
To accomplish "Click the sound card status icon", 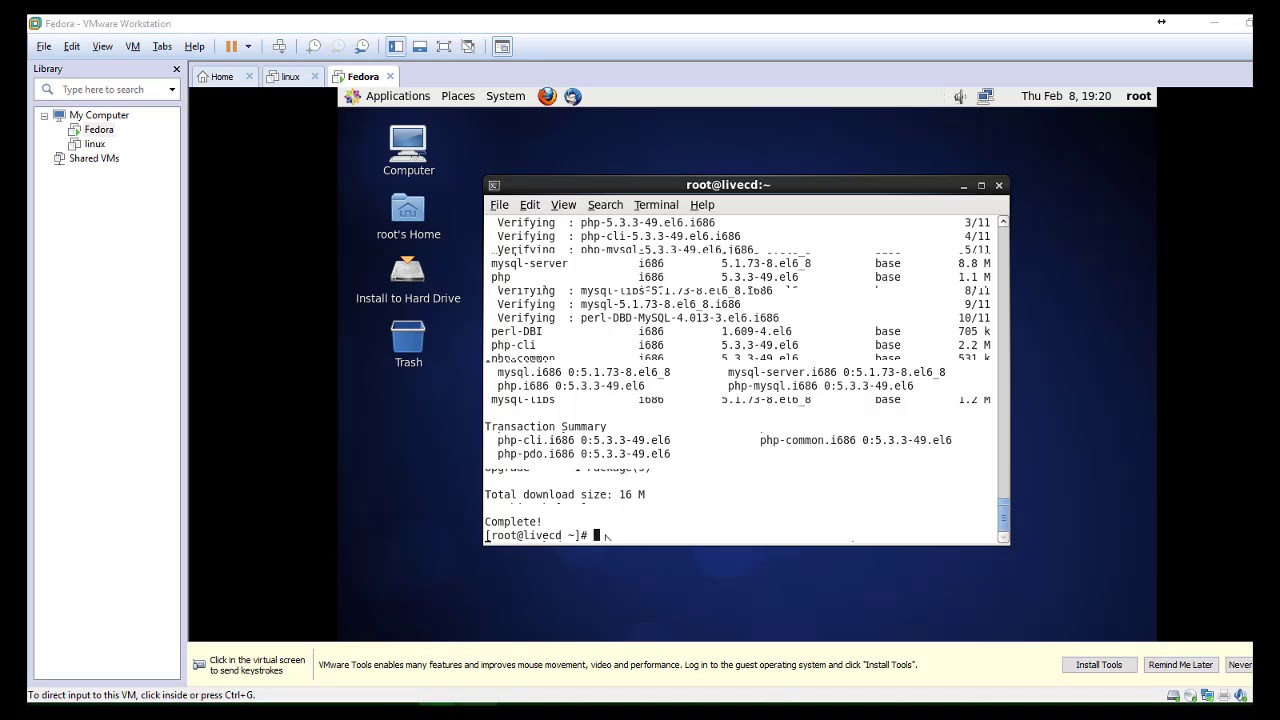I will pyautogui.click(x=1241, y=695).
